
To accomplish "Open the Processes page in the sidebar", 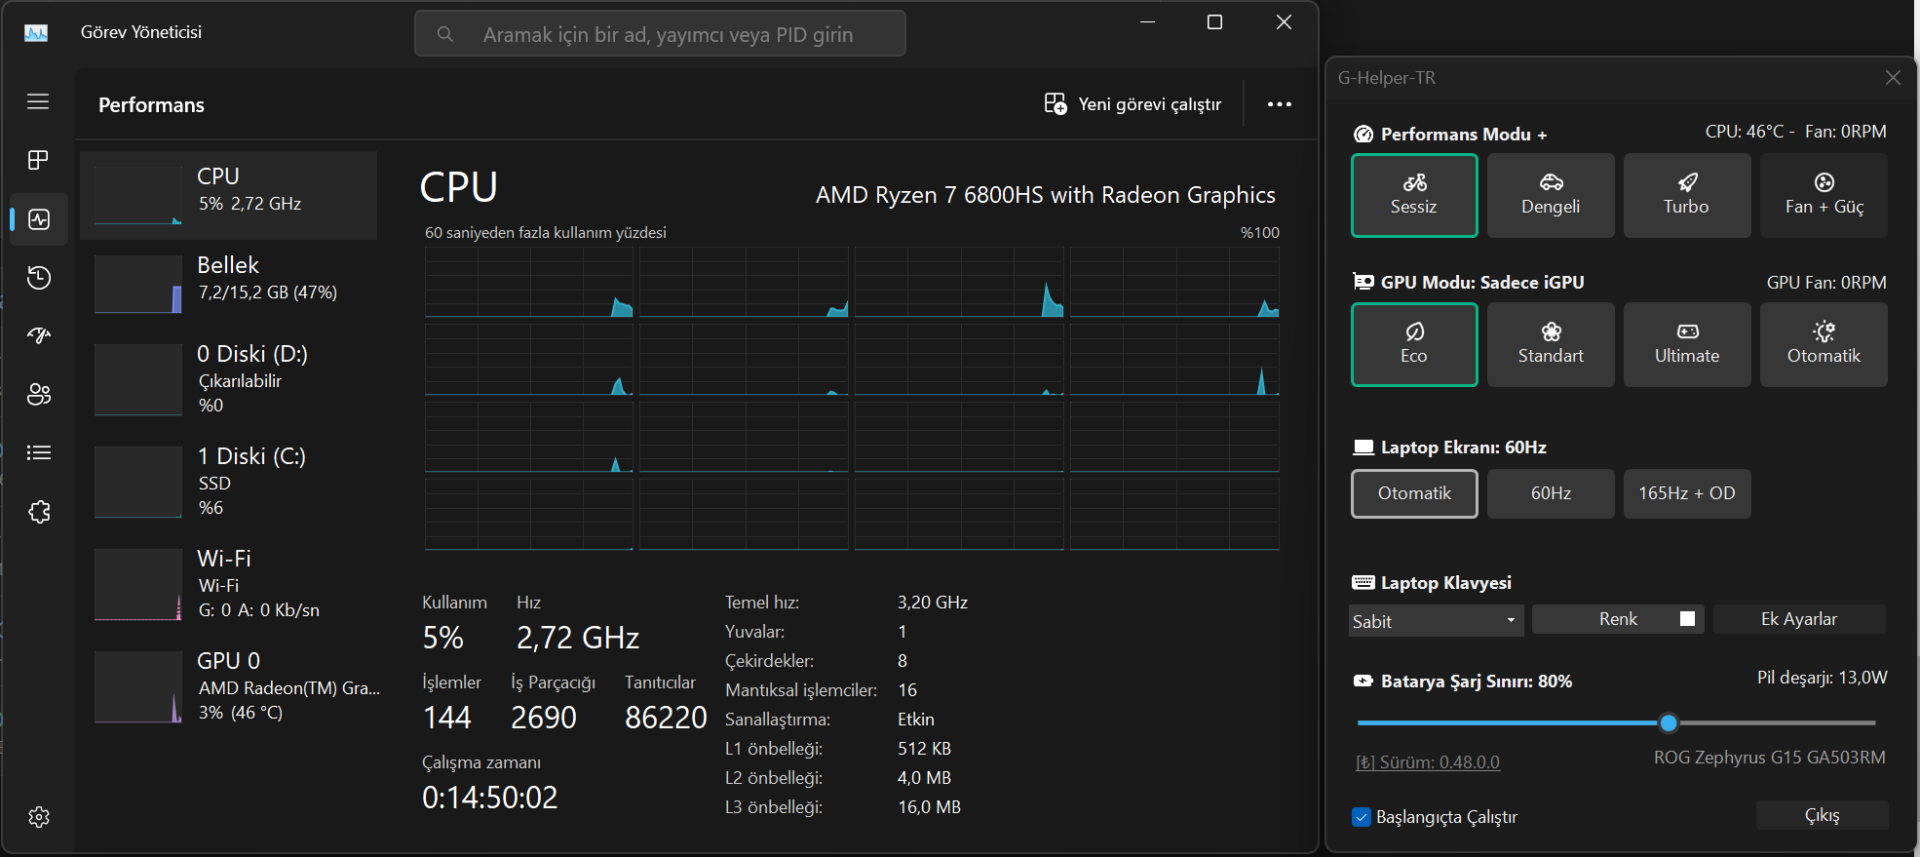I will 38,160.
